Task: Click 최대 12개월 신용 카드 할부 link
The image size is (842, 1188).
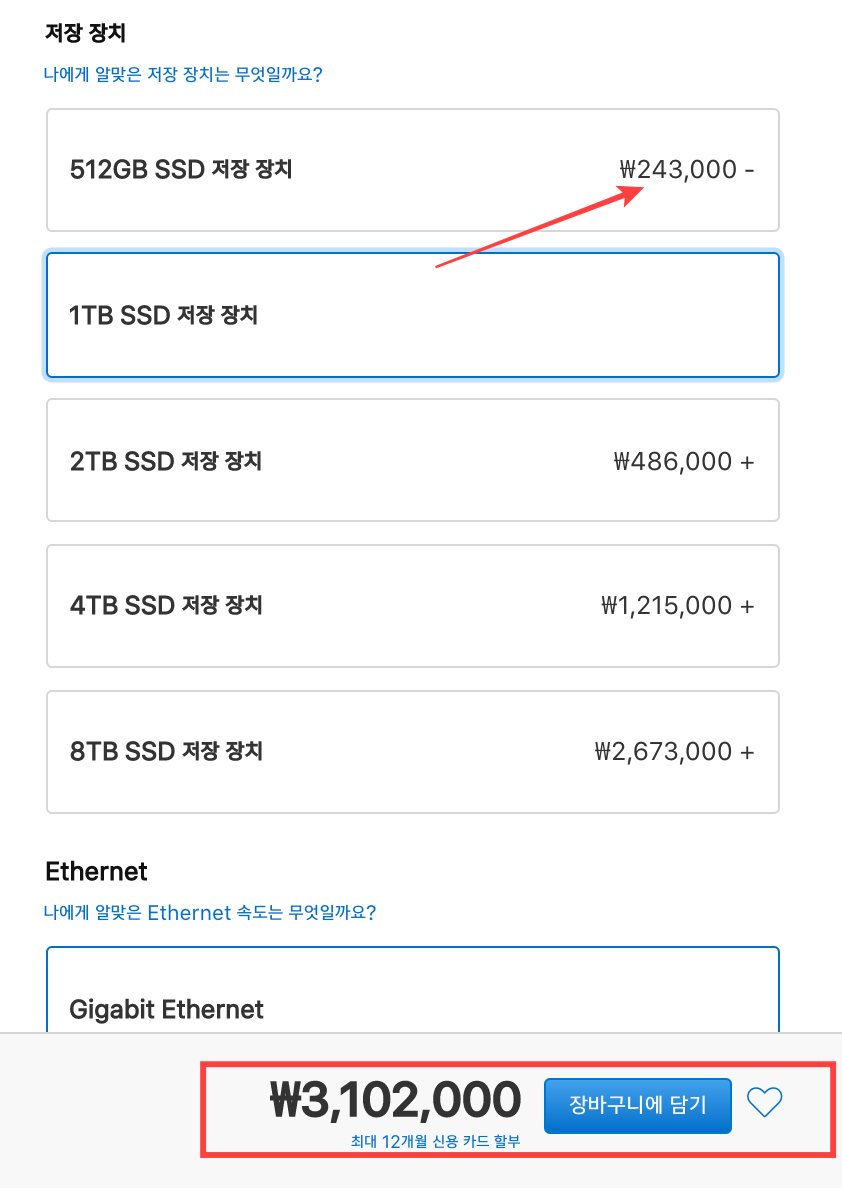Action: [435, 1141]
